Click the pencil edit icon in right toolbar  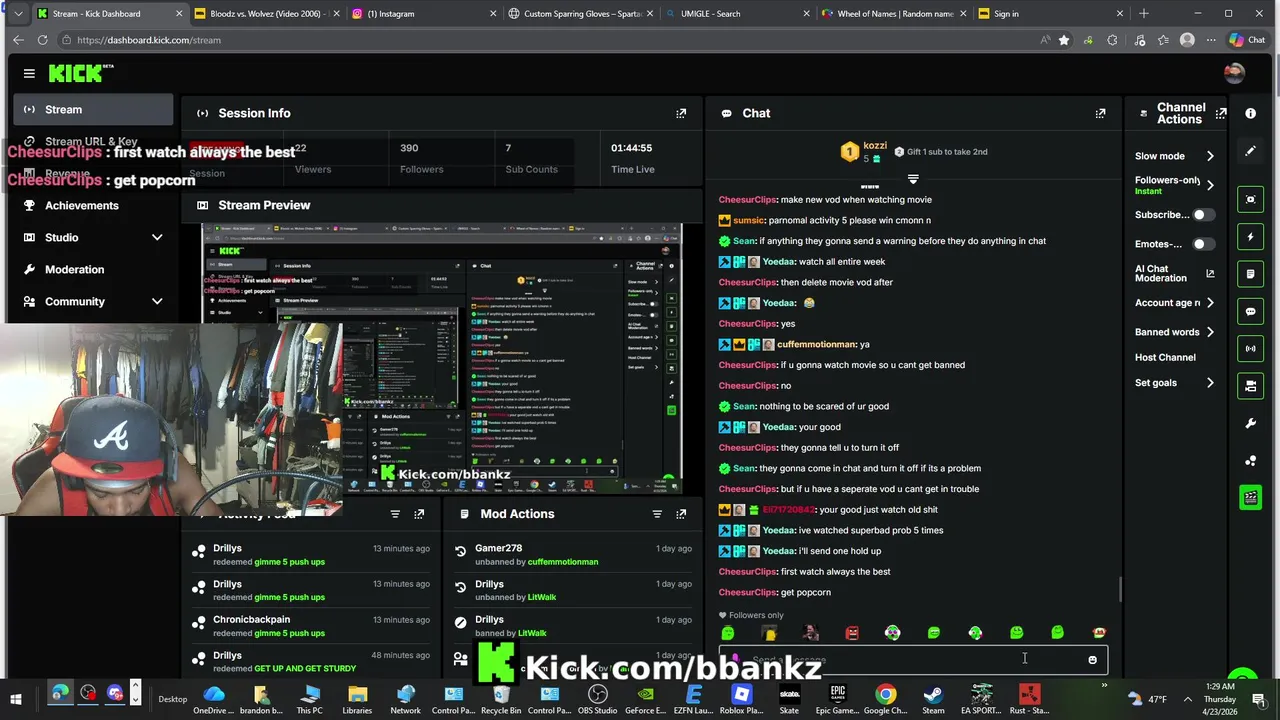point(1250,151)
